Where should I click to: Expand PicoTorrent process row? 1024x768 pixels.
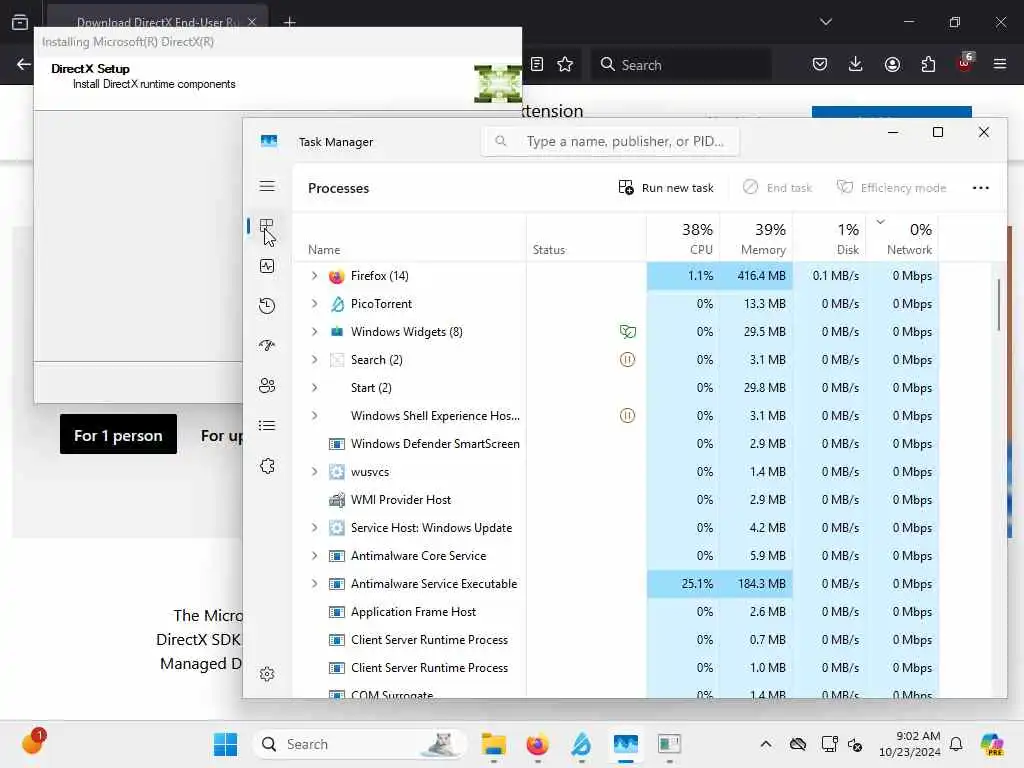tap(315, 304)
